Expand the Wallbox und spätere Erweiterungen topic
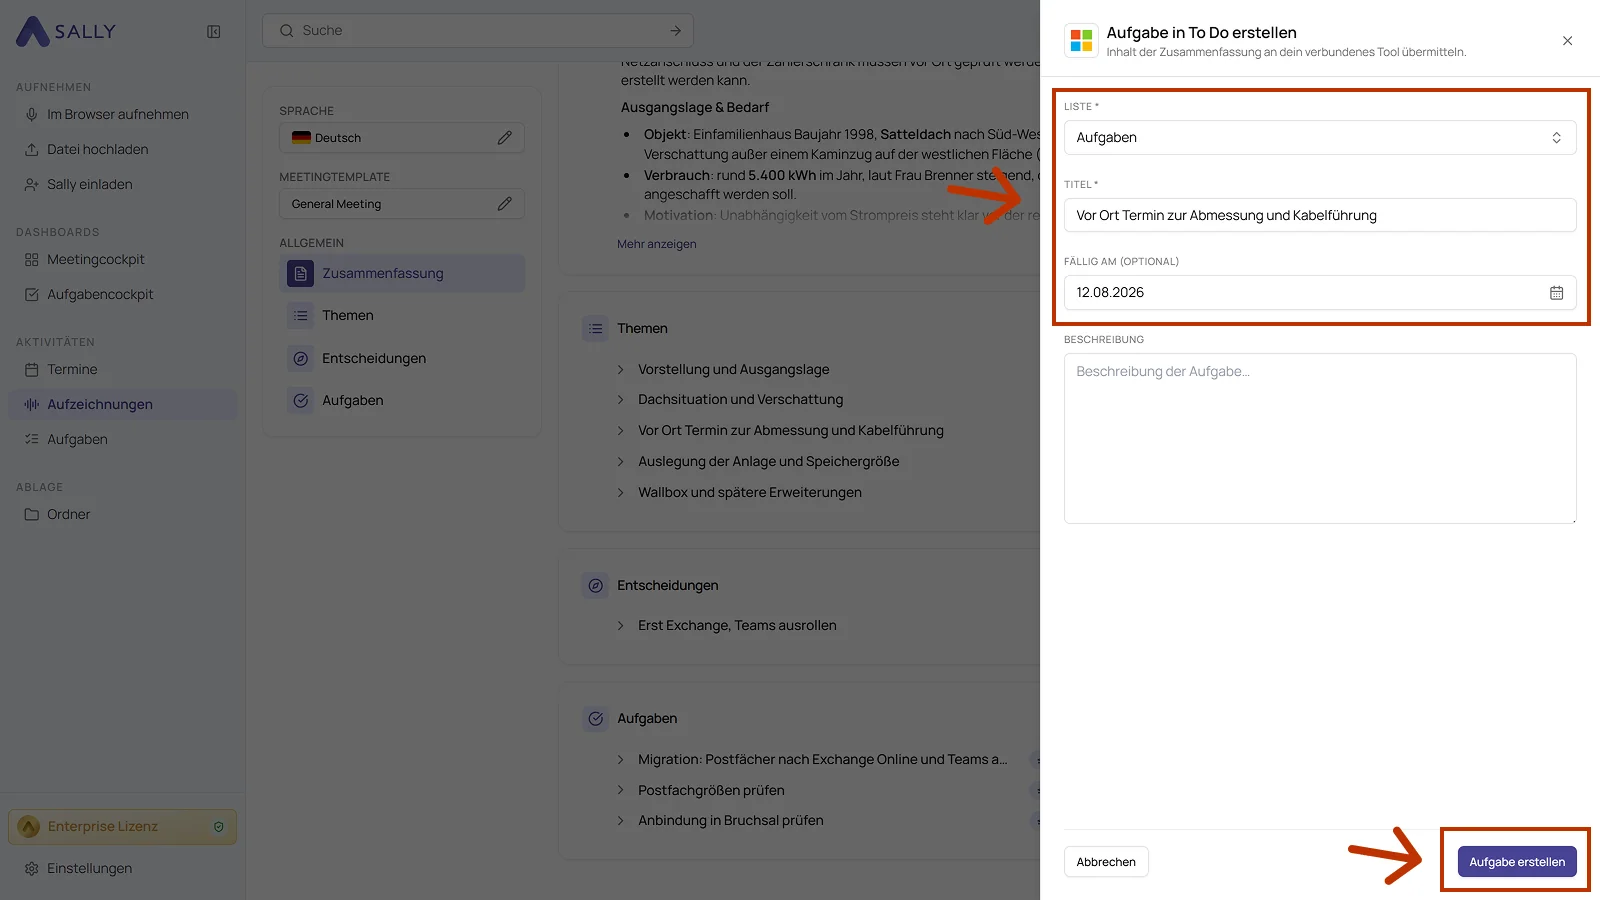Screen dimensions: 1600x900 [x=620, y=493]
